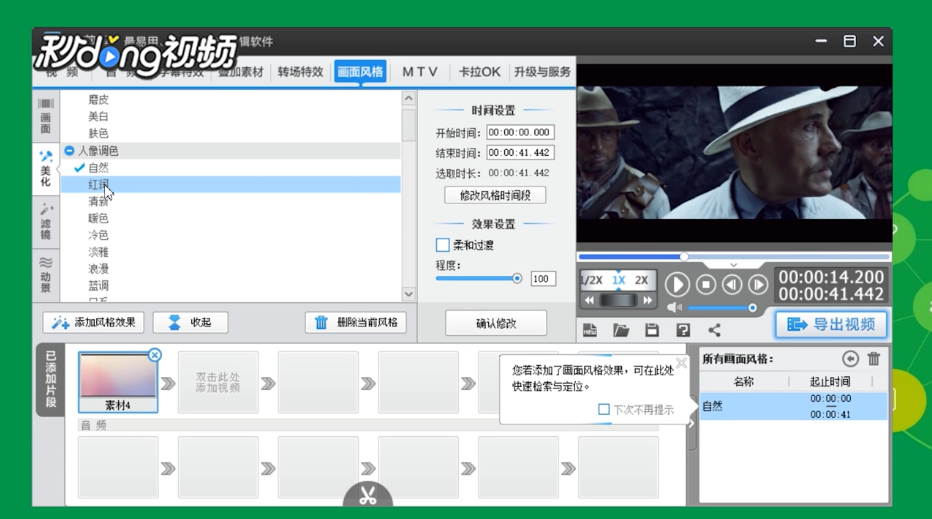Viewport: 932px width, 519px height.
Task: Select the 美化 side category
Action: tap(45, 169)
